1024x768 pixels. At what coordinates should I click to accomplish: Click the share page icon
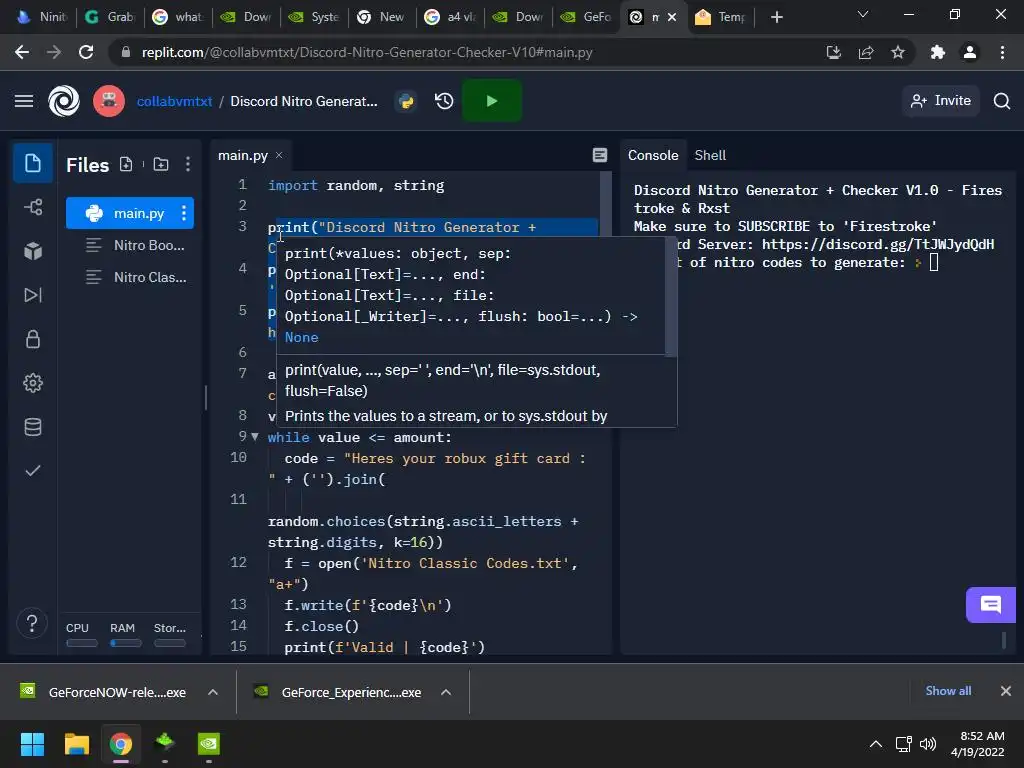point(866,52)
